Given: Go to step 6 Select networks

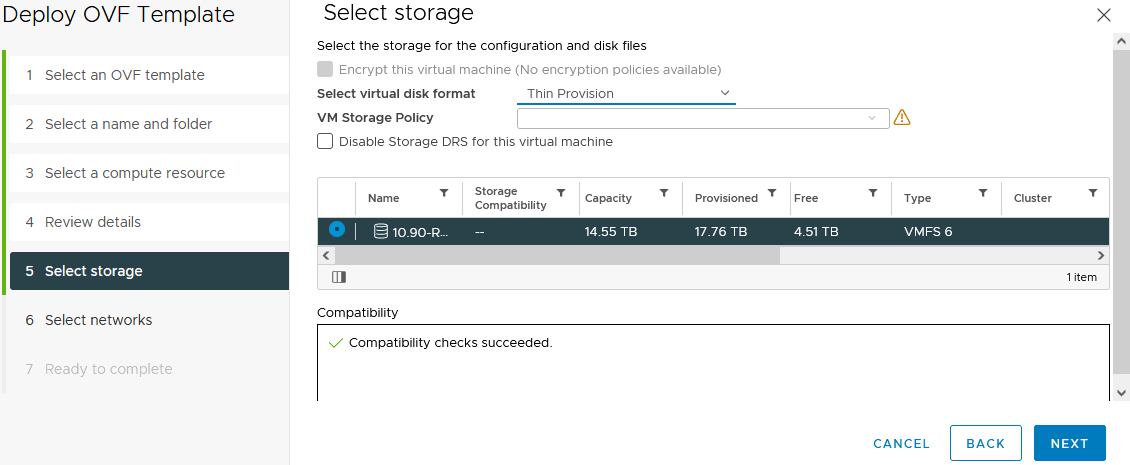Looking at the screenshot, I should (98, 320).
